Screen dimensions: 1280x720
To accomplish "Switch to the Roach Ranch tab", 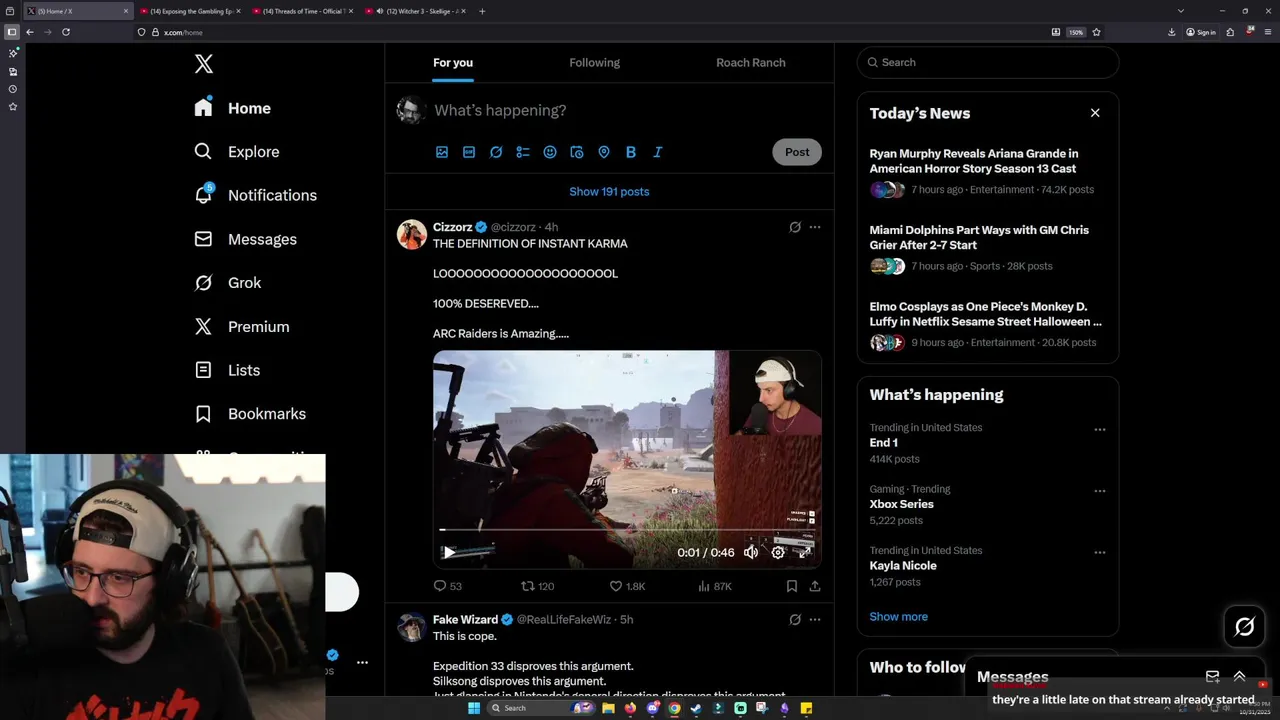I will pos(751,62).
